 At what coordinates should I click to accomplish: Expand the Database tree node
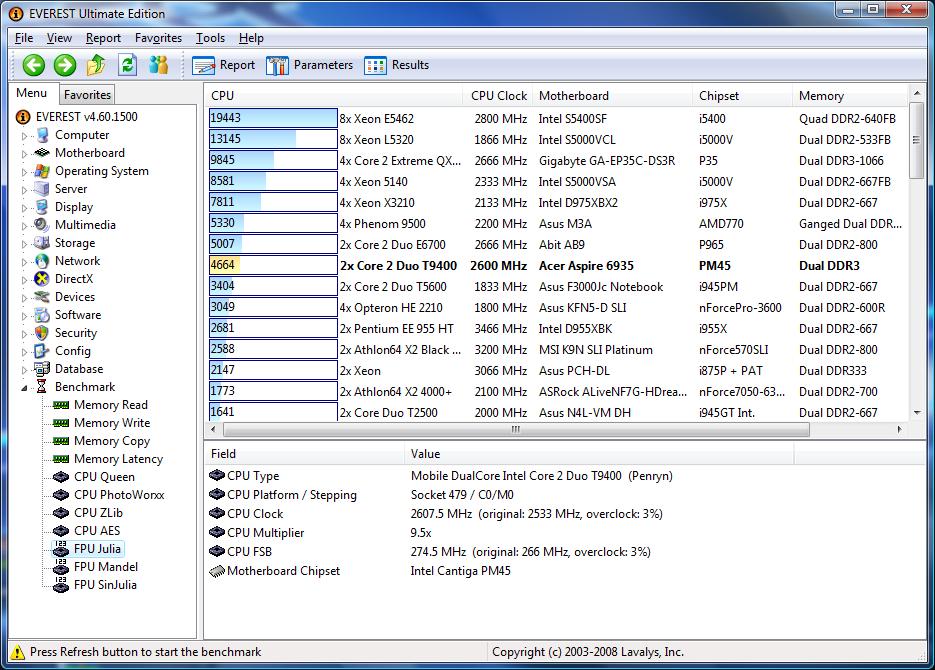[24, 370]
